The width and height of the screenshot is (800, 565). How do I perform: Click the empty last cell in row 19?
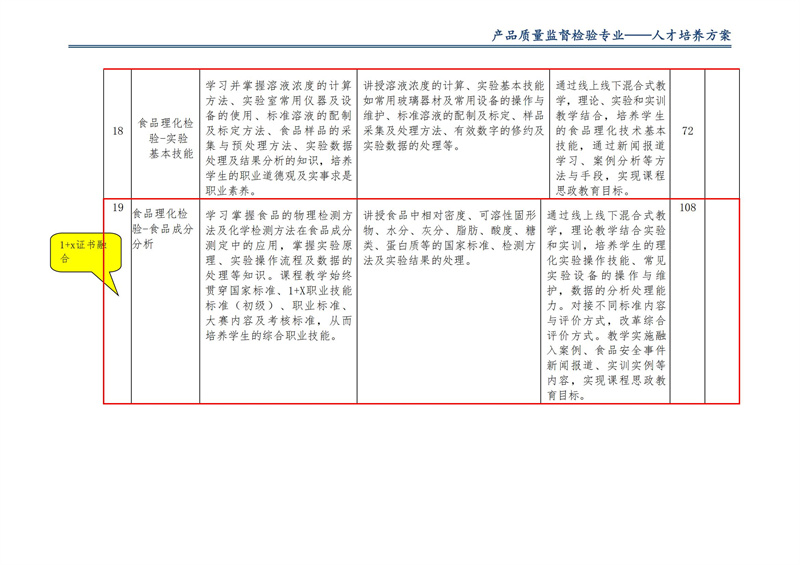tap(722, 300)
